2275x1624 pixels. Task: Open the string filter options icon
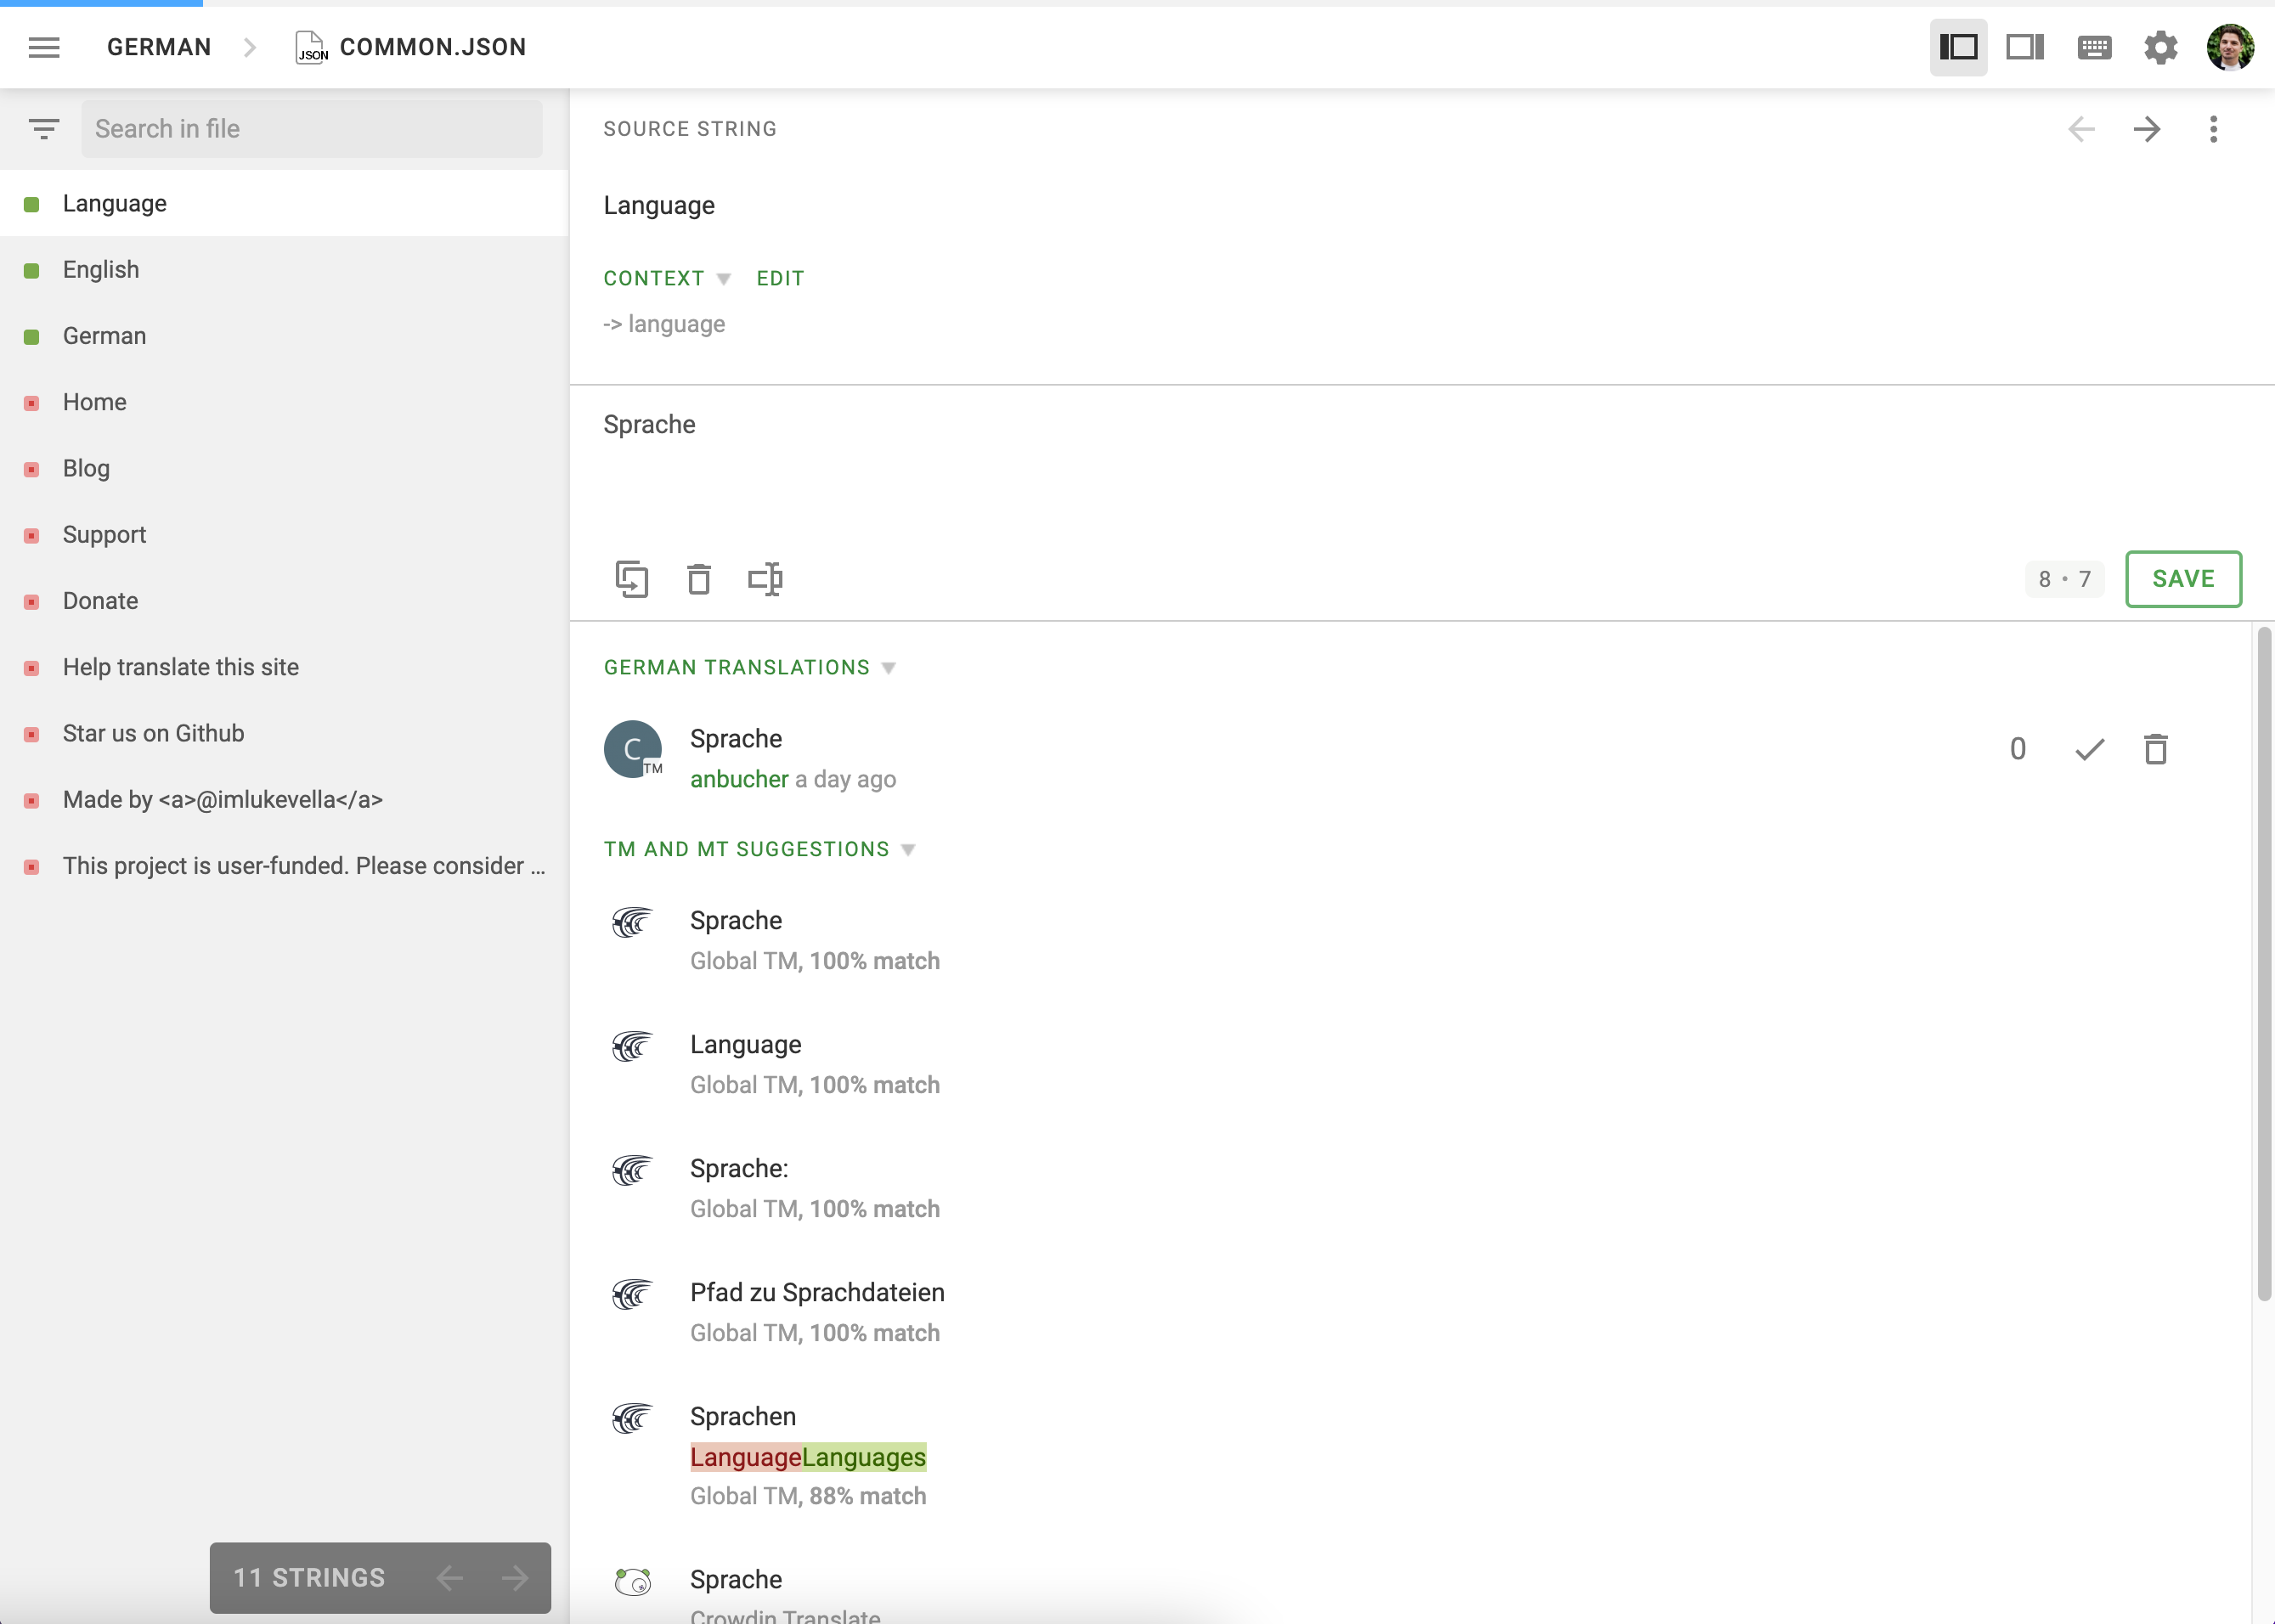coord(44,129)
